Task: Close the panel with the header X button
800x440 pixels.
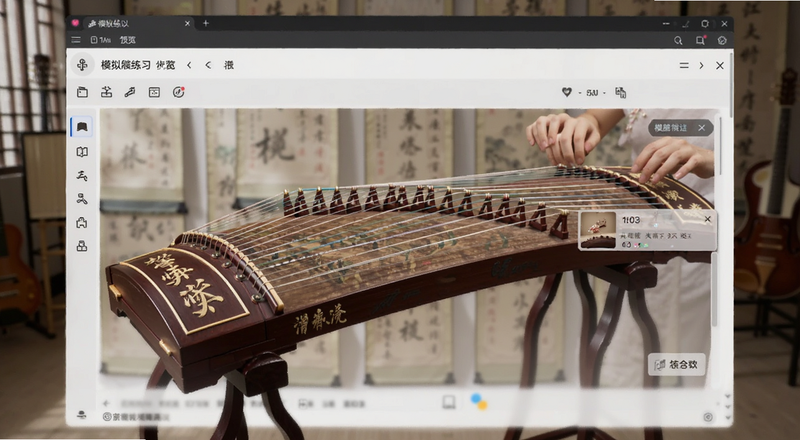Action: pyautogui.click(x=720, y=65)
